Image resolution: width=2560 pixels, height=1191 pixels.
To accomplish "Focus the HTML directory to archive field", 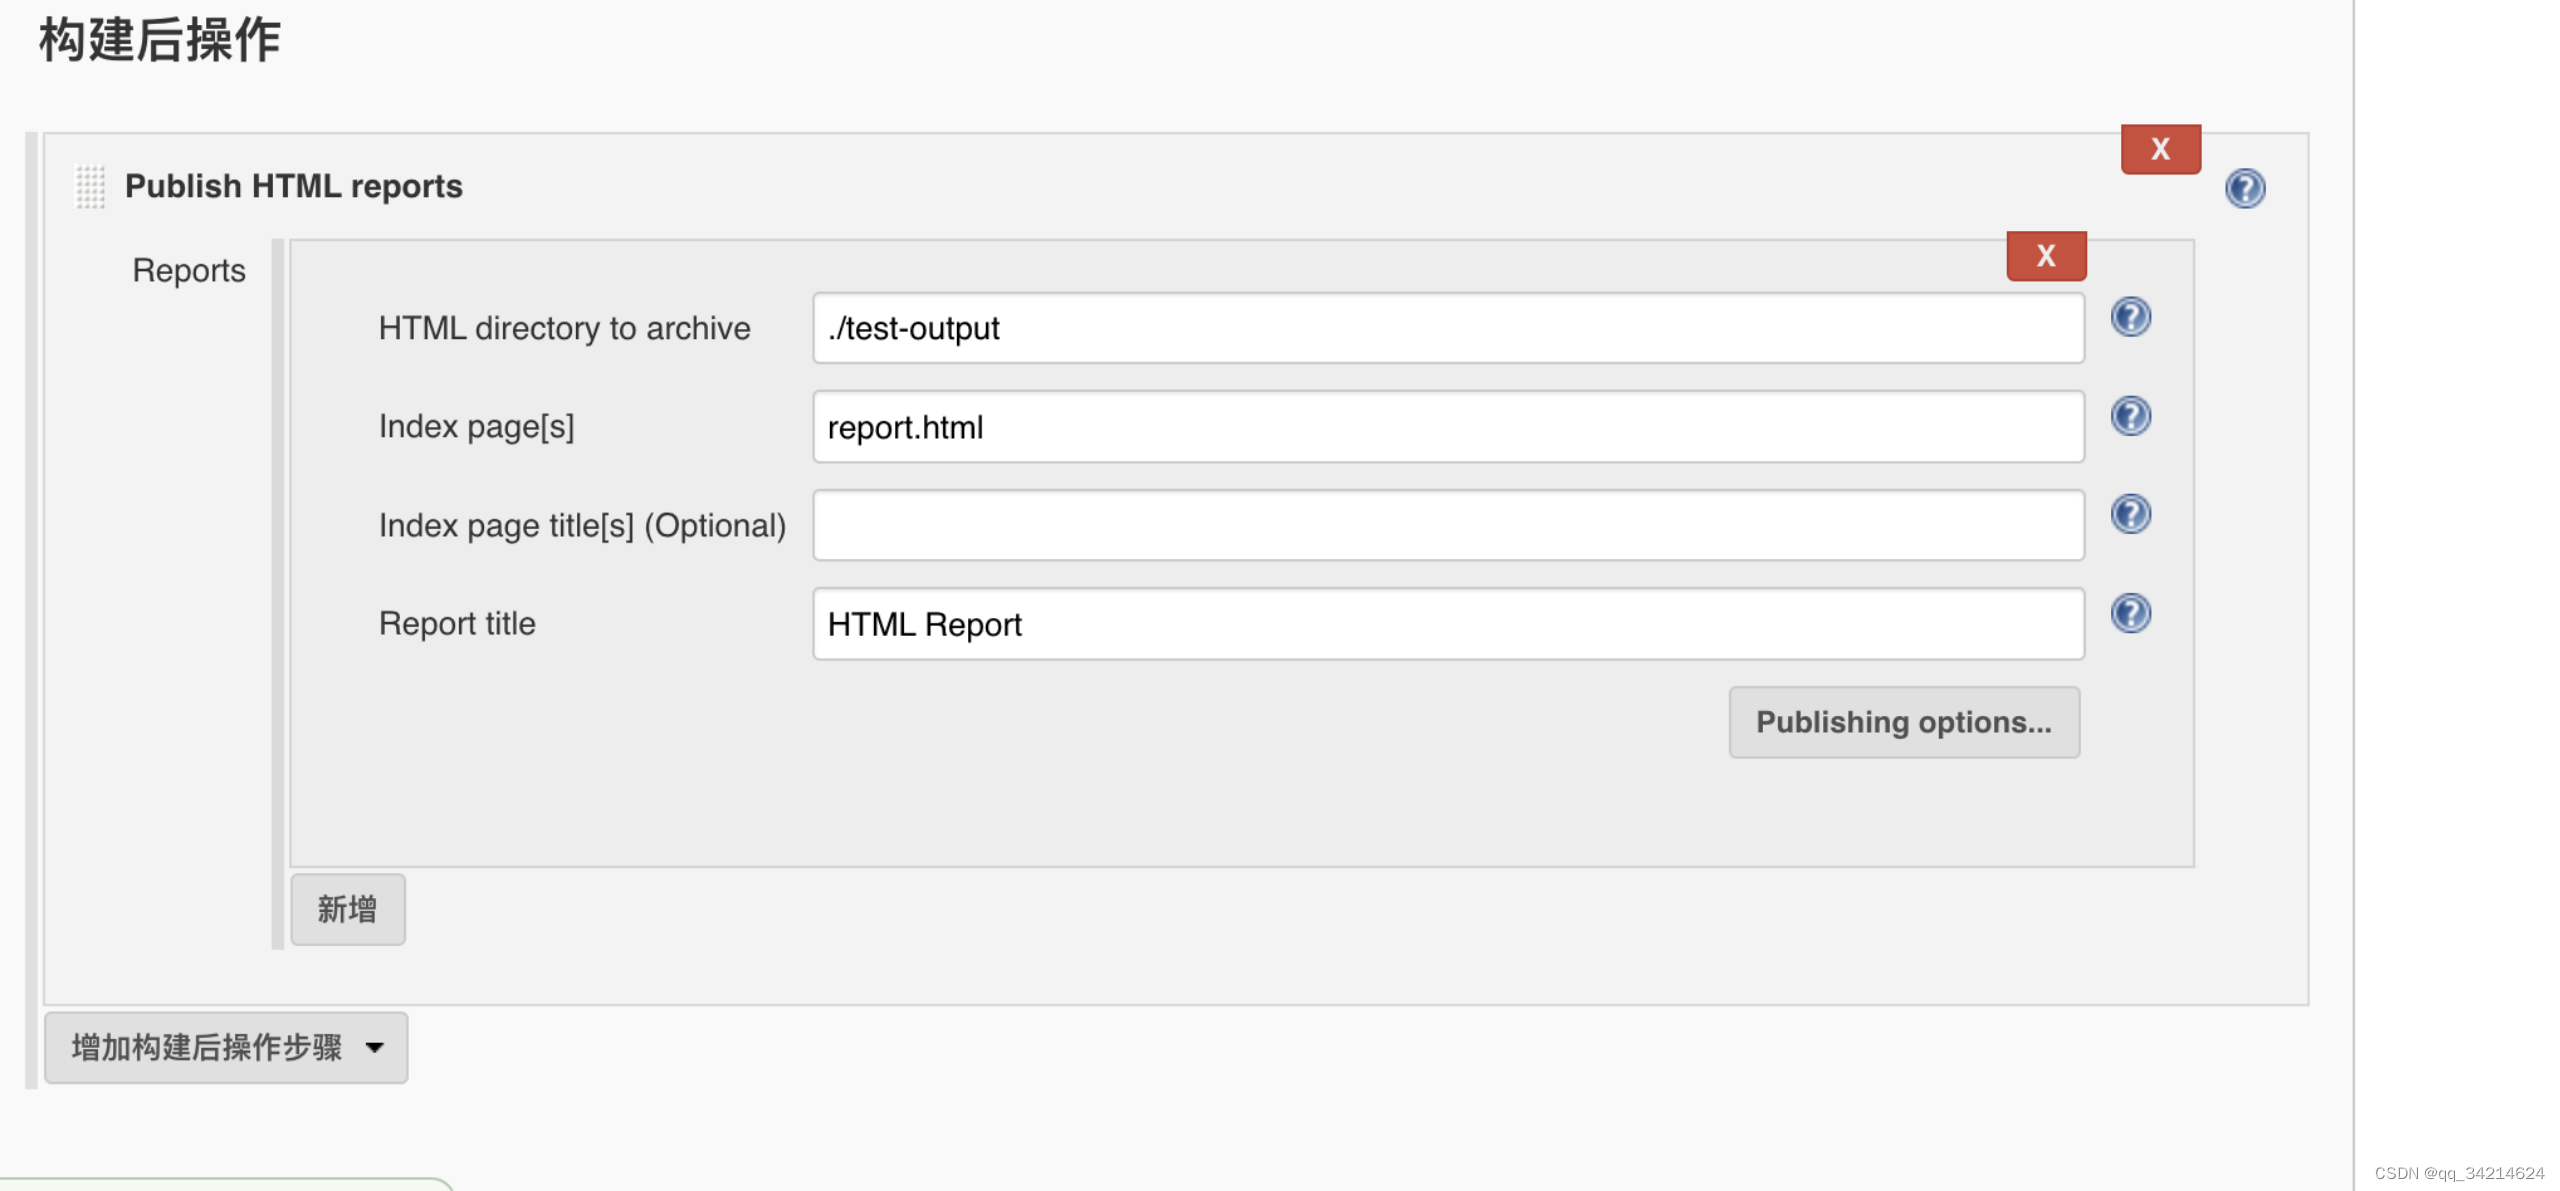I will pos(1447,328).
